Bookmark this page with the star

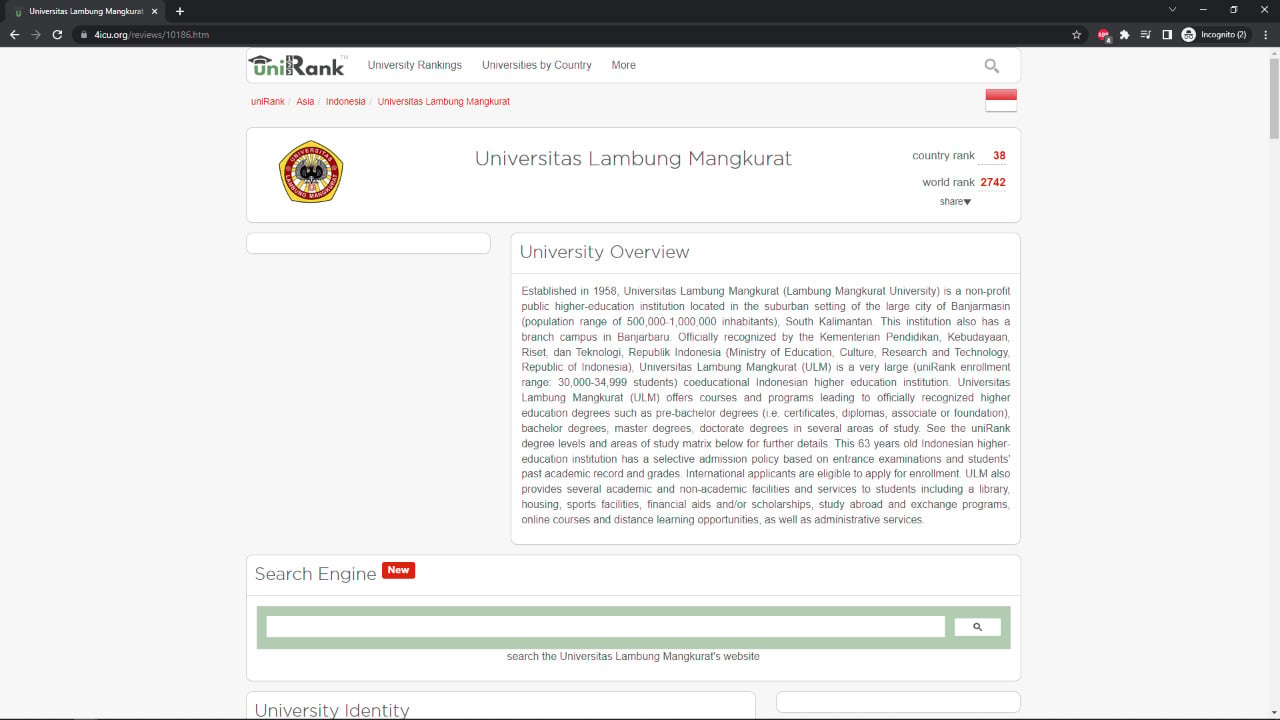coord(1076,34)
